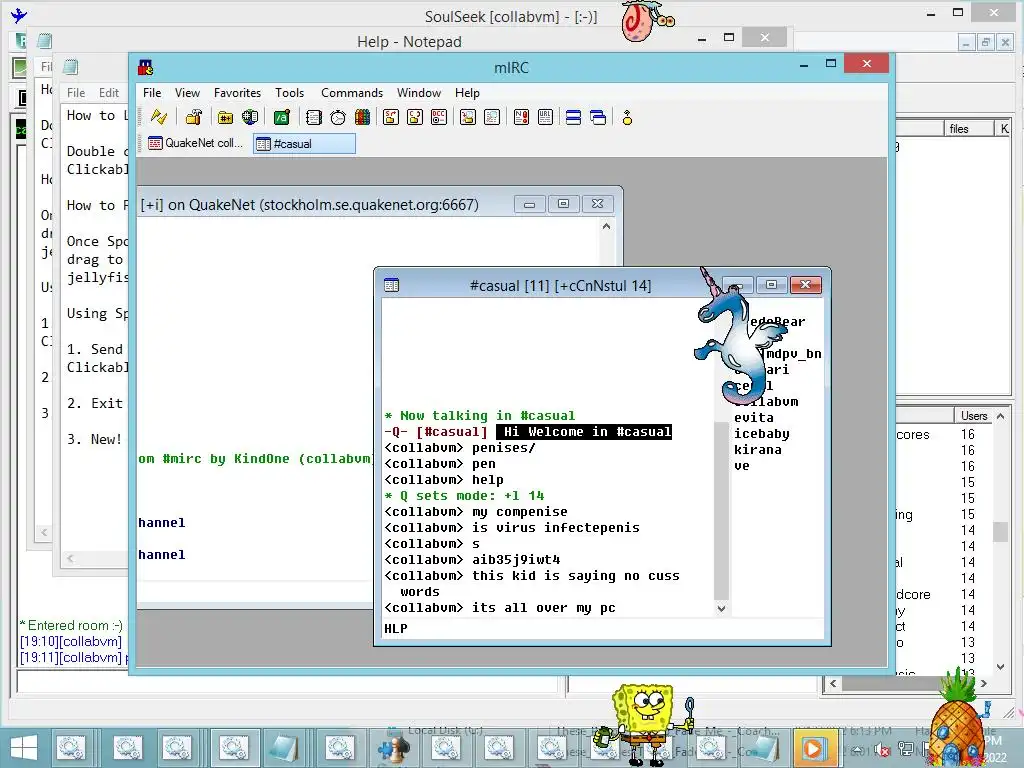Click the SoulSeek room list scrollbar thumb

tap(1000, 532)
